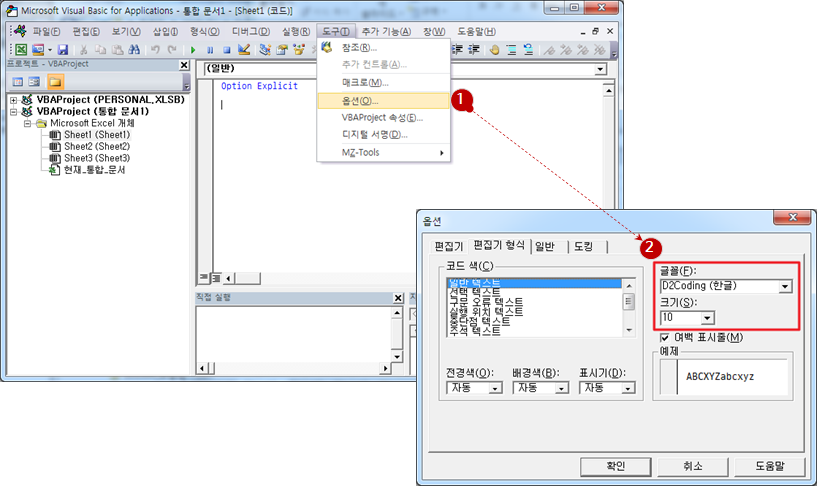Image resolution: width=817 pixels, height=486 pixels.
Task: Collapse Microsoft Excel 개체 folder
Action: click(x=27, y=123)
